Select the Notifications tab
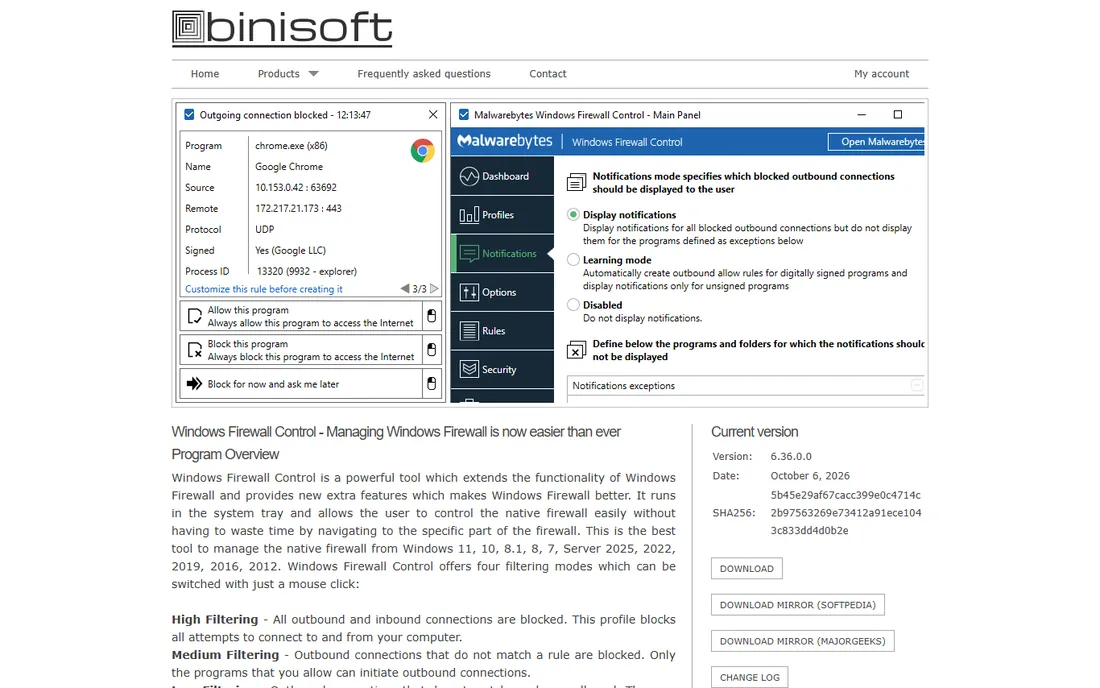1100x688 pixels. 502,253
